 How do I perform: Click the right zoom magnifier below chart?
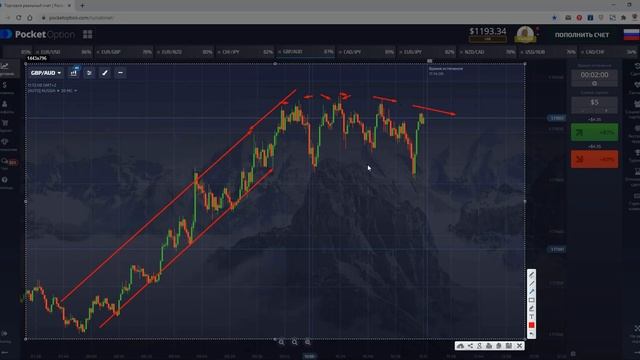click(x=308, y=342)
